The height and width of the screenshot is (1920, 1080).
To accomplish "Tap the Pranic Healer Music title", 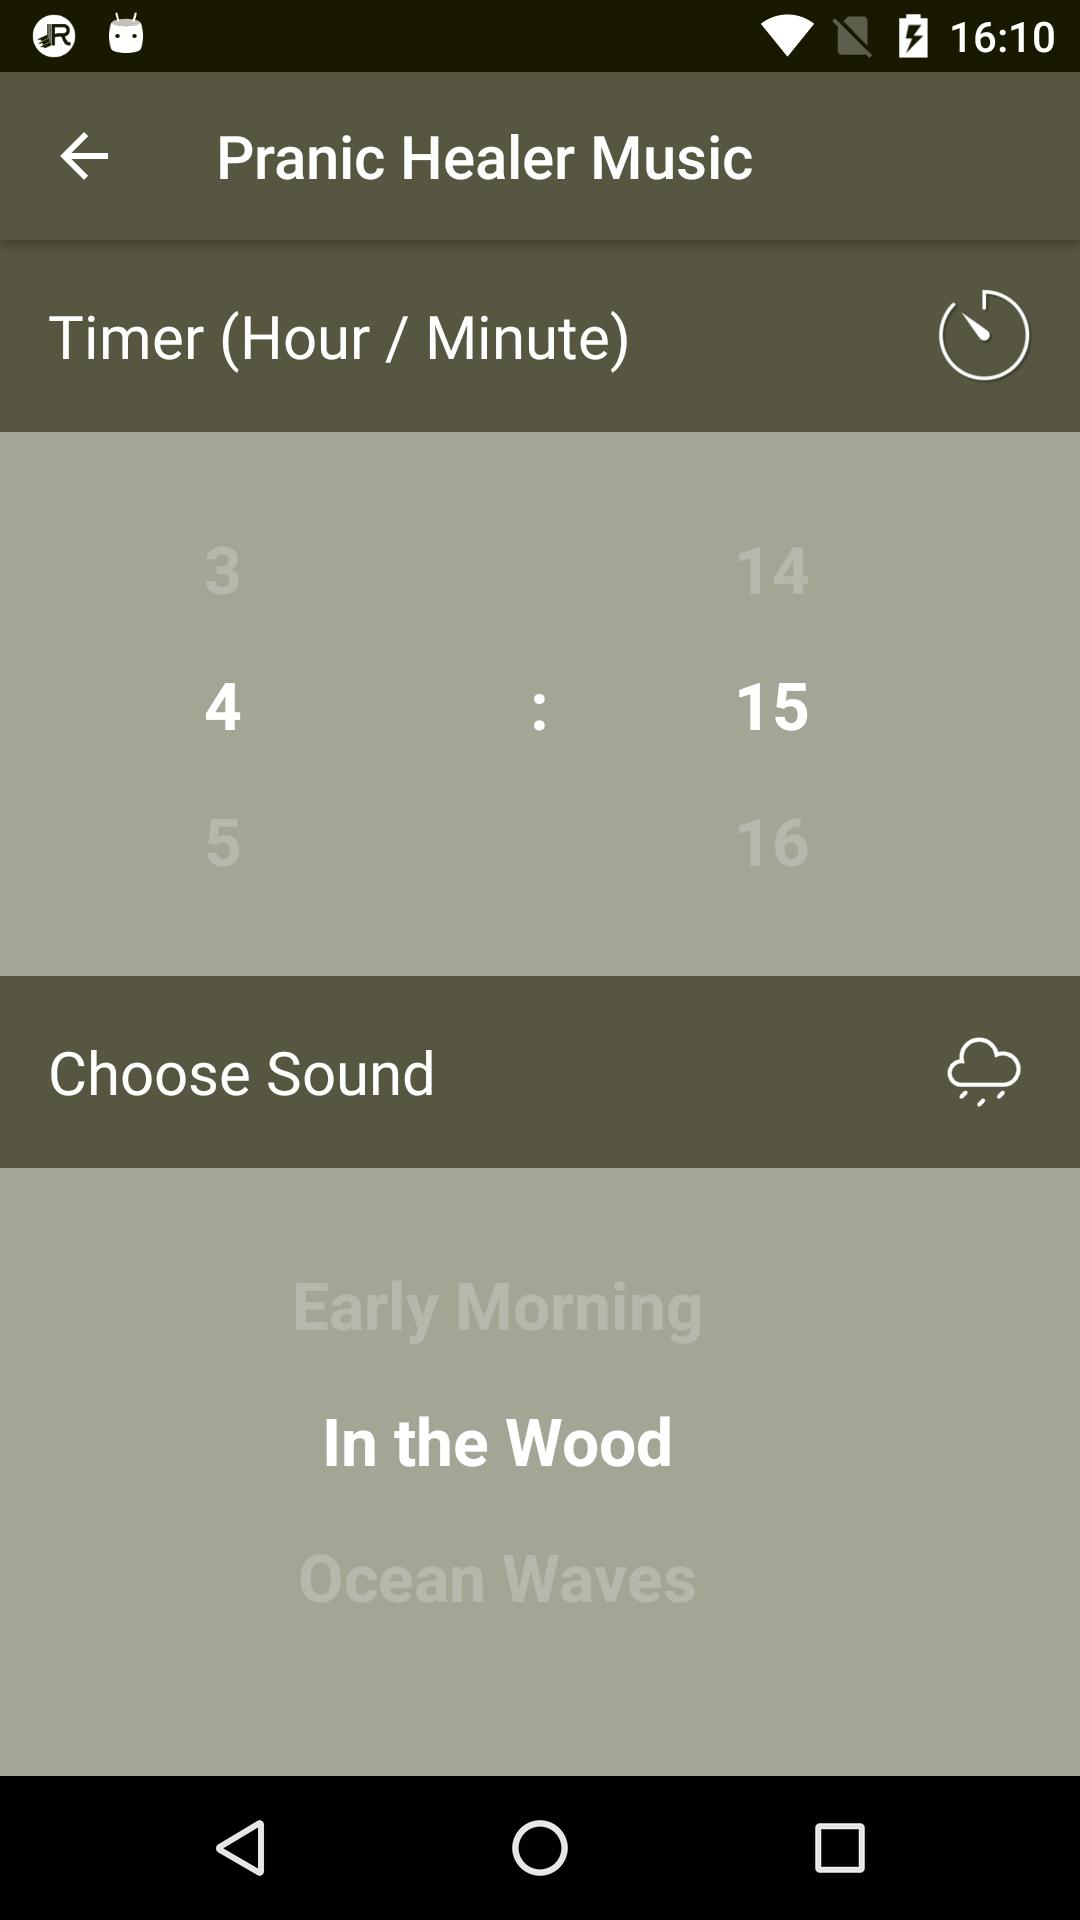I will click(484, 156).
